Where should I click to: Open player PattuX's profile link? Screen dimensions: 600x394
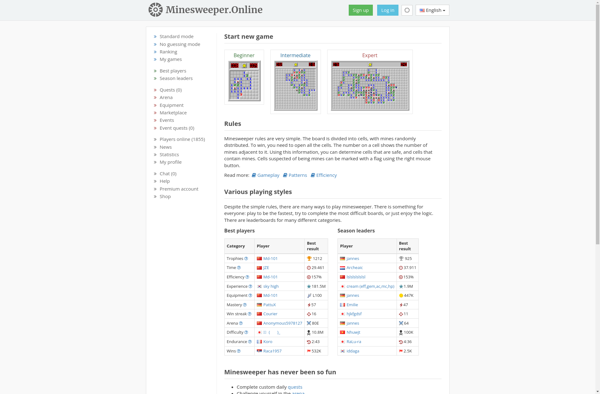tap(269, 305)
